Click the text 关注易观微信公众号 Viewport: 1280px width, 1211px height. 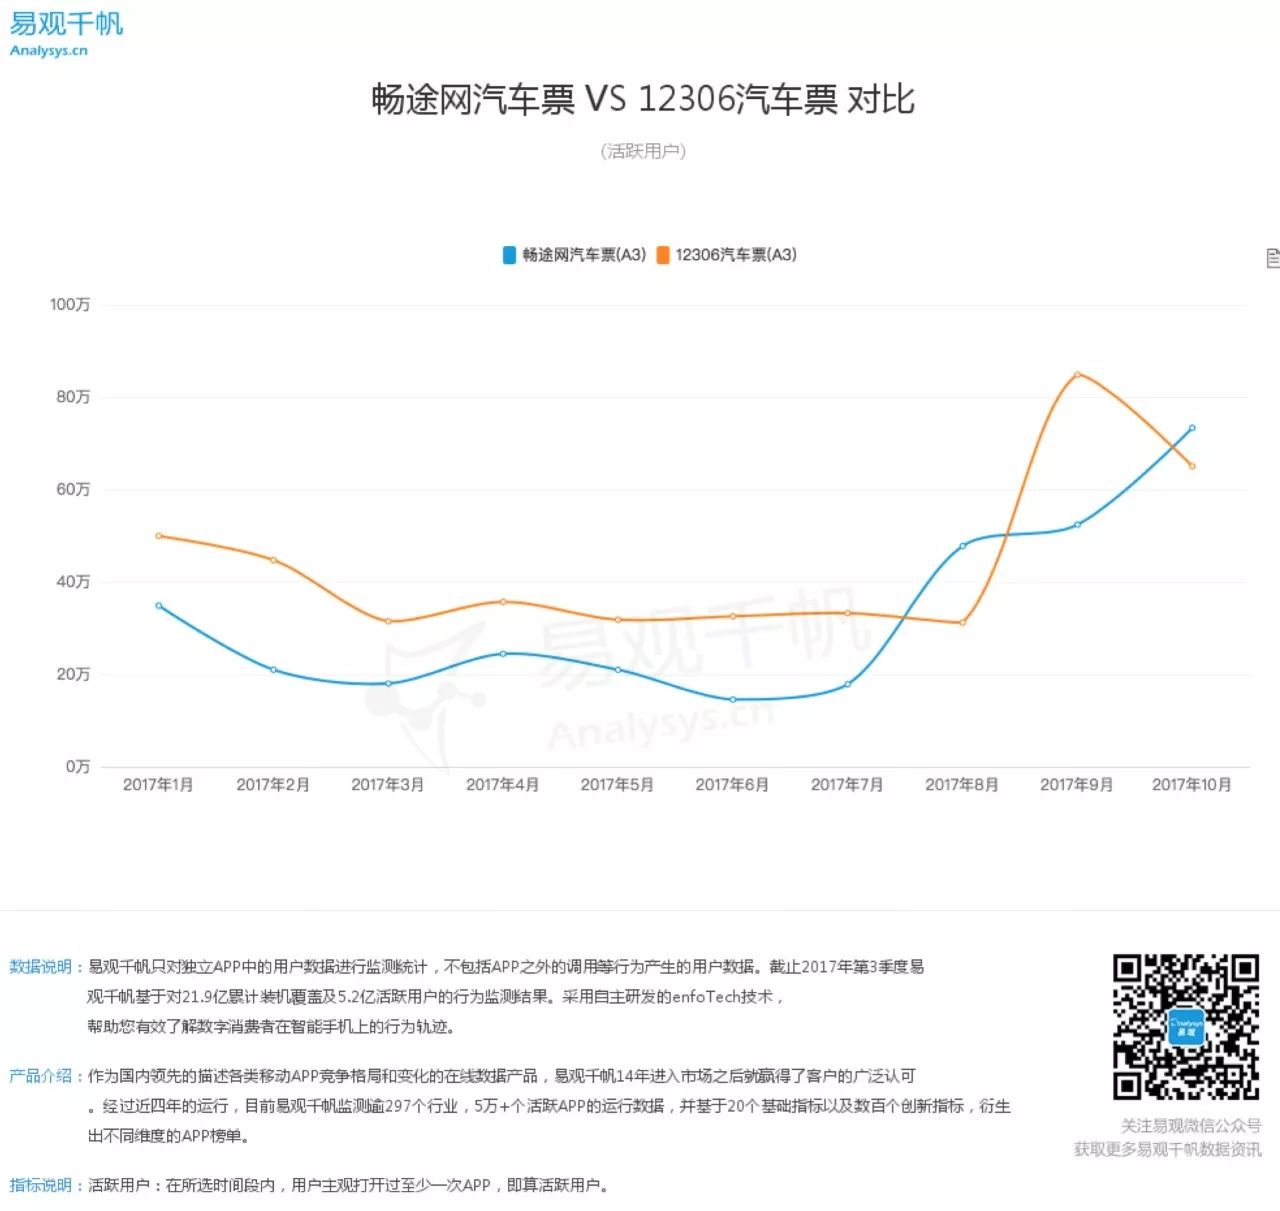1191,1126
